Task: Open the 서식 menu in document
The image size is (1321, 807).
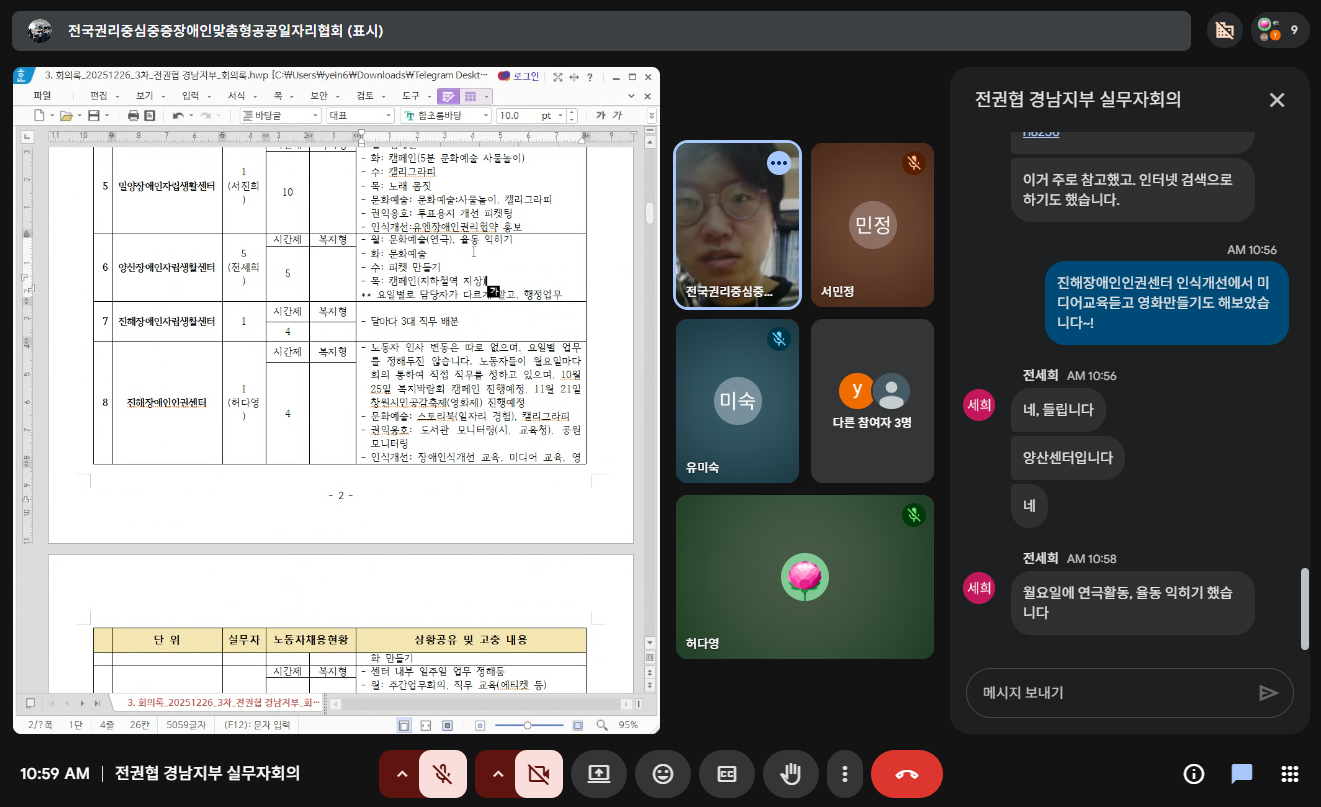Action: coord(236,96)
